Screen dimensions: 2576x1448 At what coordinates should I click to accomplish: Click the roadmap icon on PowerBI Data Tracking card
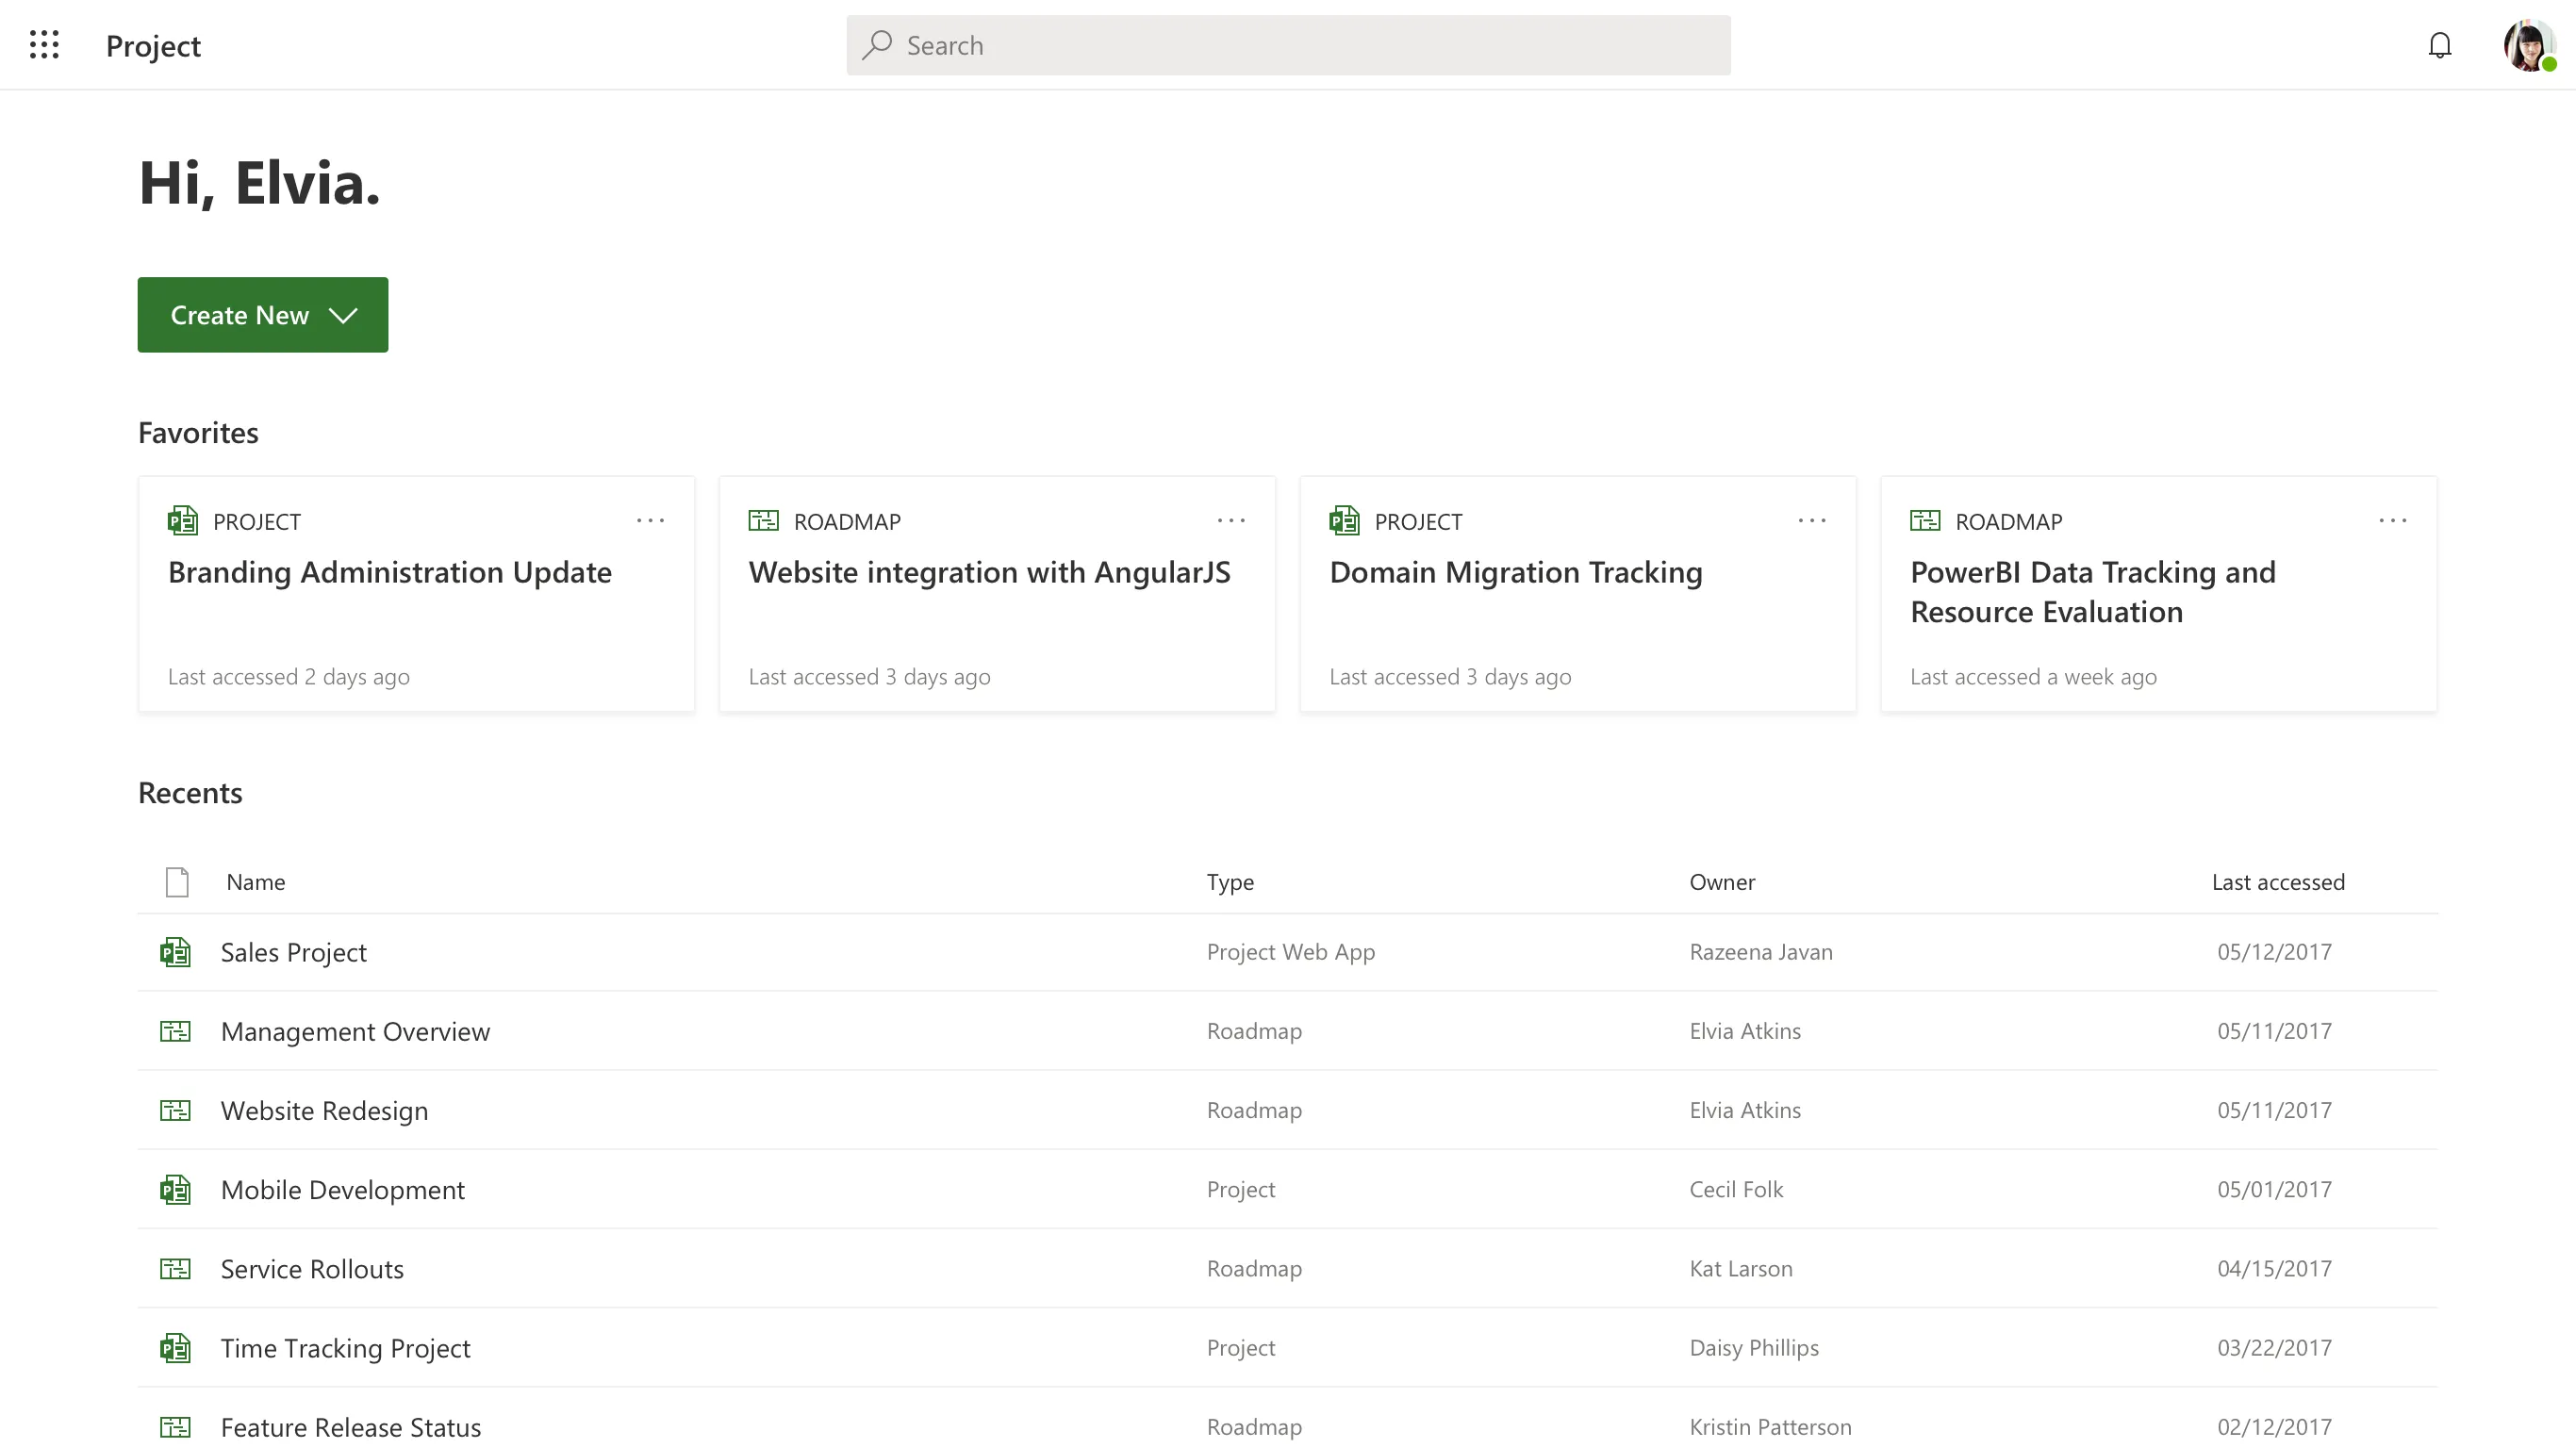(x=1925, y=521)
